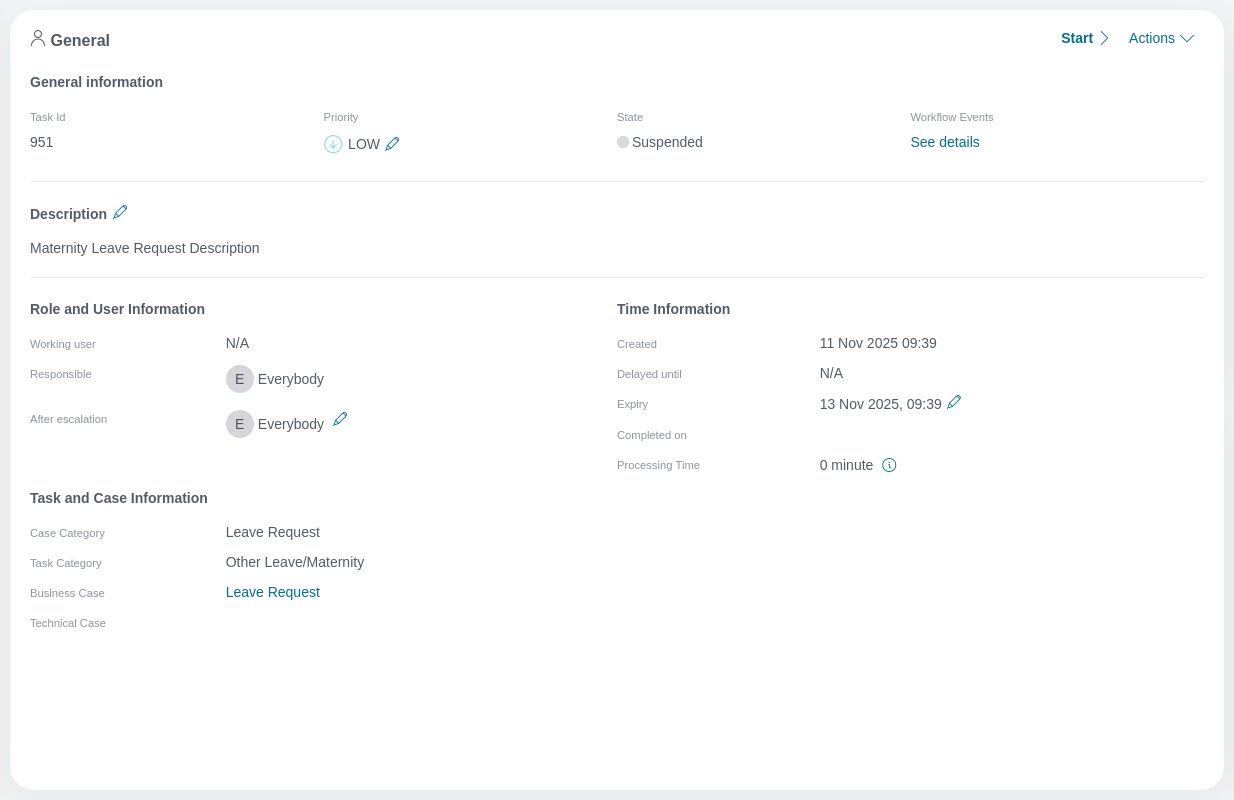Click the Created date 11 Nov 2025 09:39
Viewport: 1234px width, 800px height.
(x=878, y=343)
